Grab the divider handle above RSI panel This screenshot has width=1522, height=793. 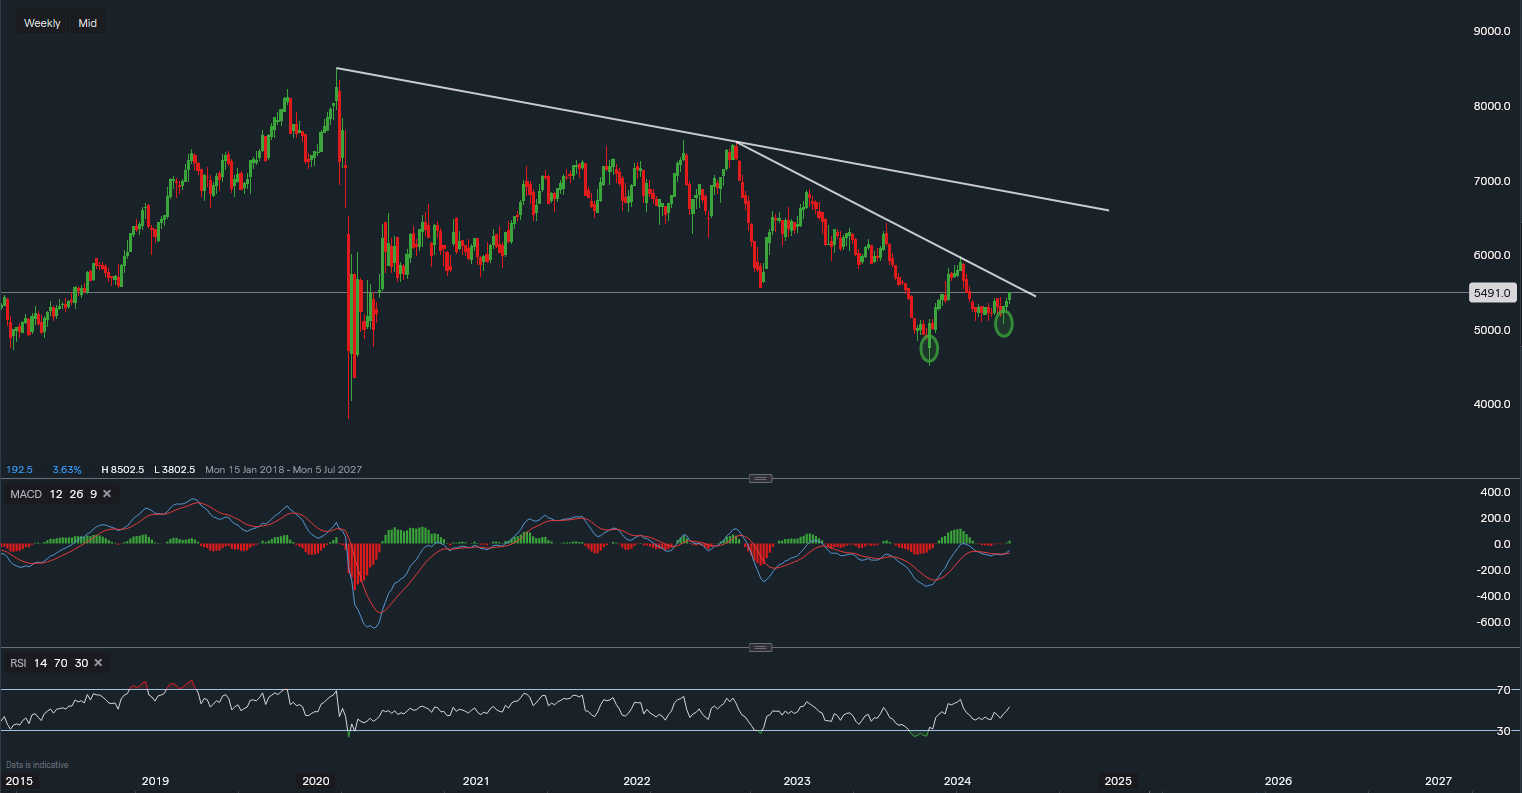click(x=760, y=647)
